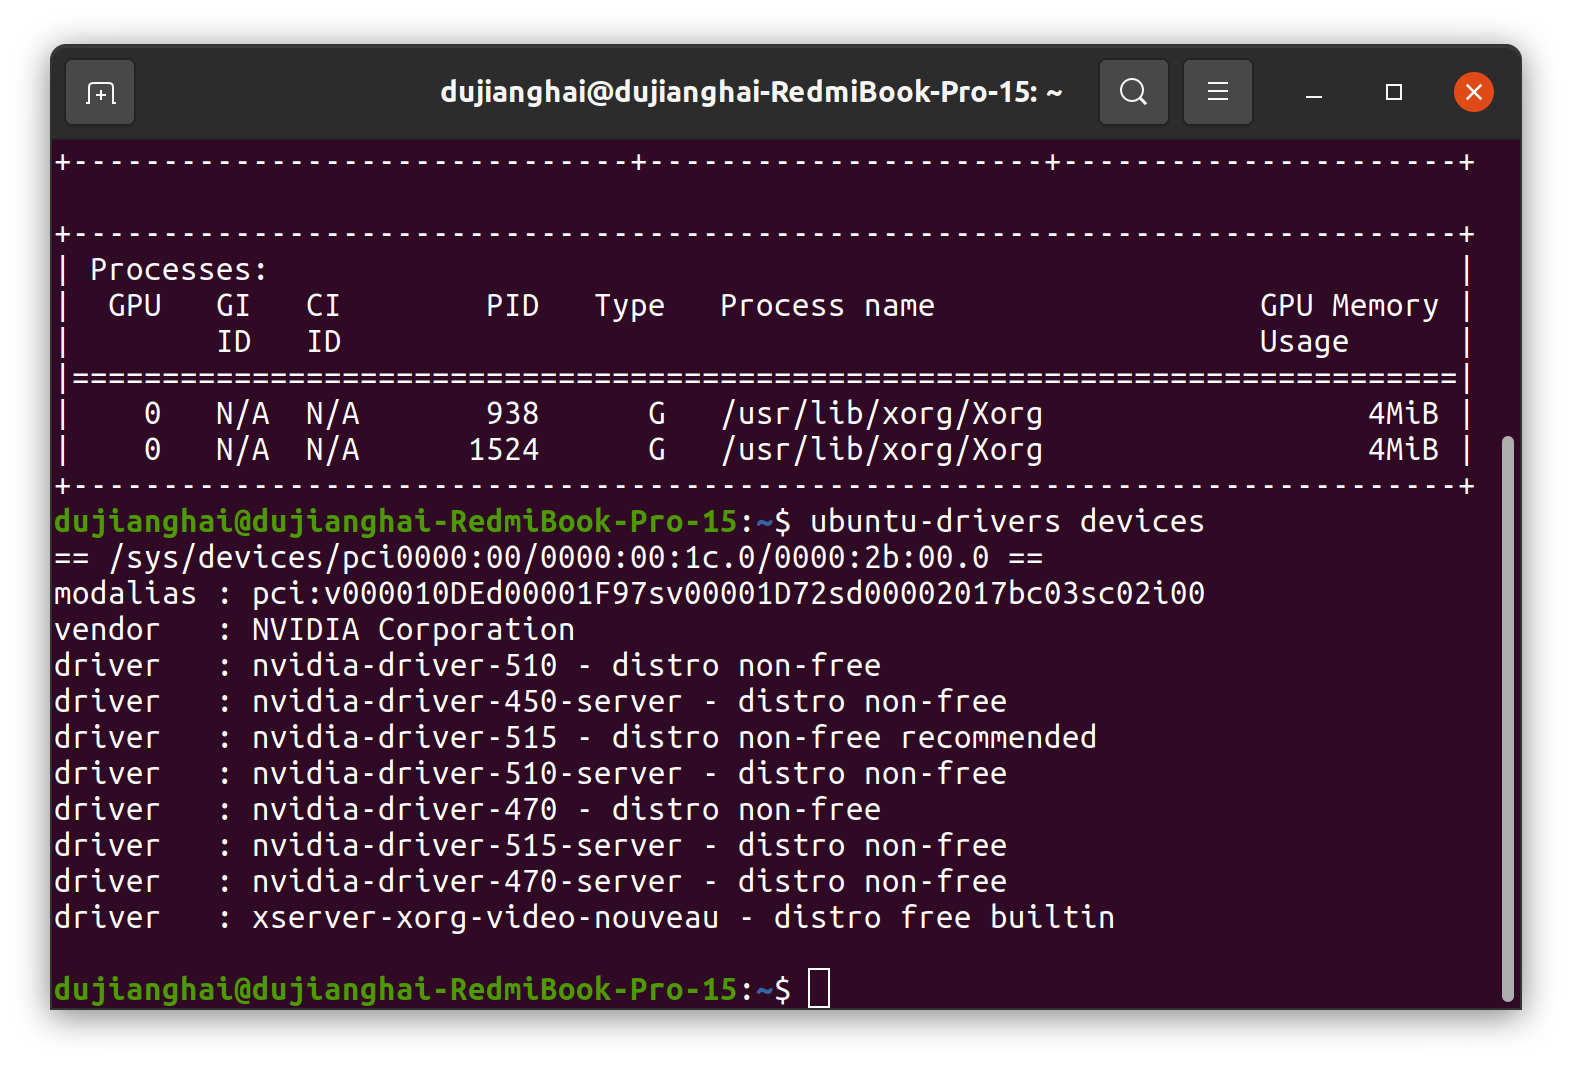Open a new terminal tab
The image size is (1572, 1066).
click(100, 93)
